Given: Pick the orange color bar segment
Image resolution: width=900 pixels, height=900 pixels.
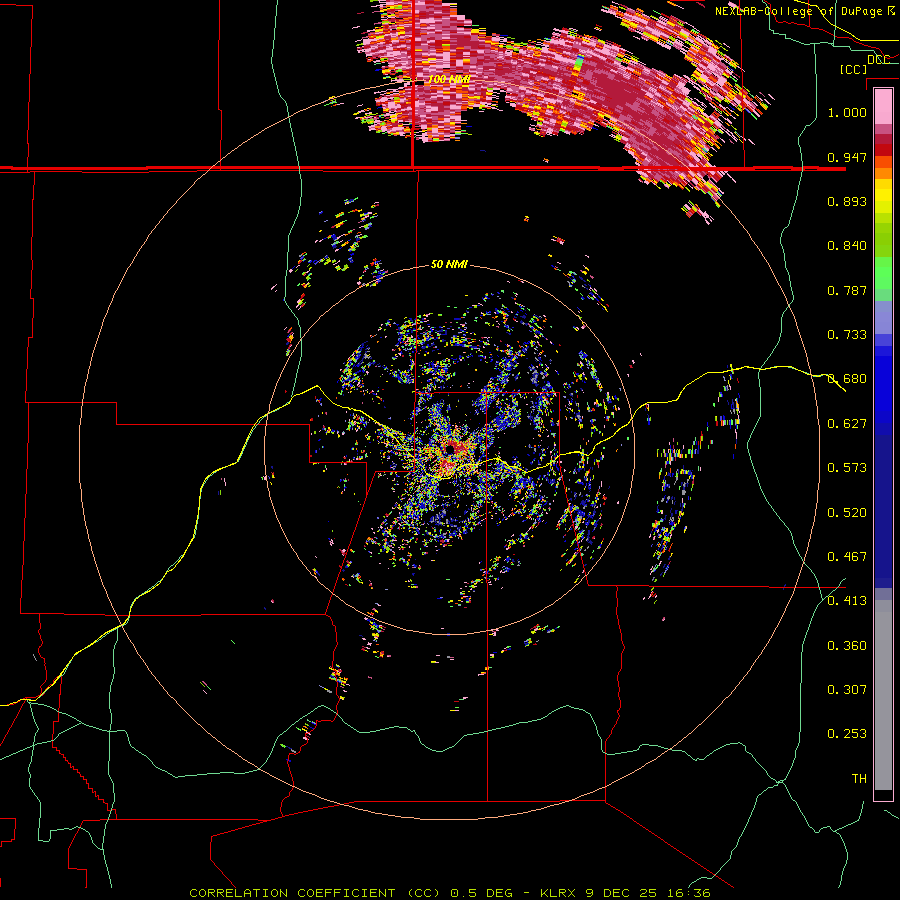Looking at the screenshot, I should click(883, 173).
